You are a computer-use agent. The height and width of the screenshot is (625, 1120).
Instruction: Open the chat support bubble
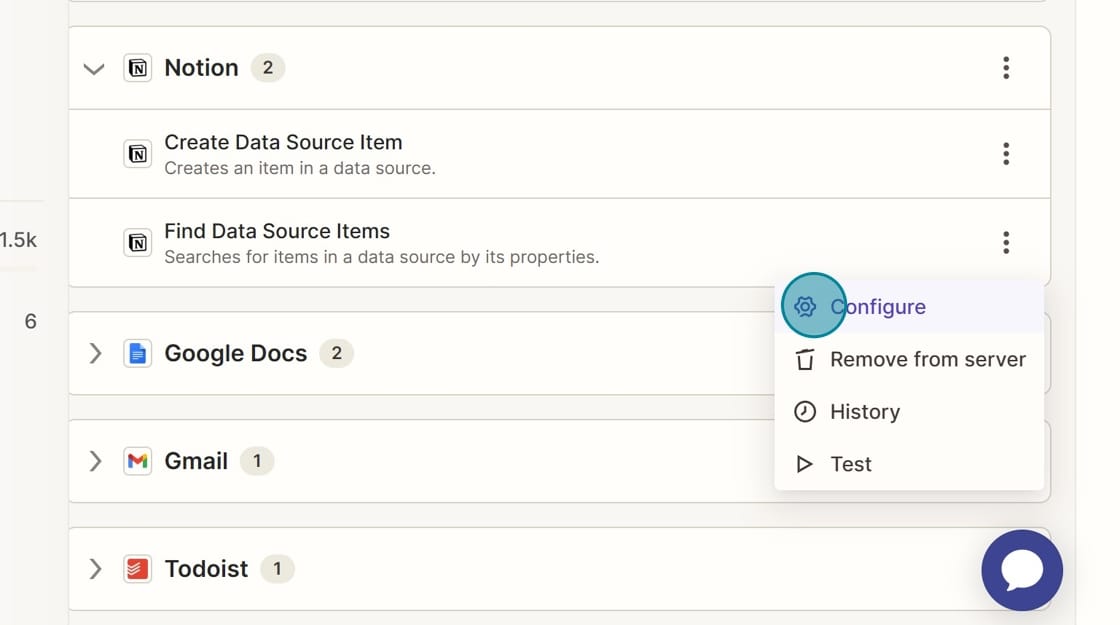coord(1022,570)
